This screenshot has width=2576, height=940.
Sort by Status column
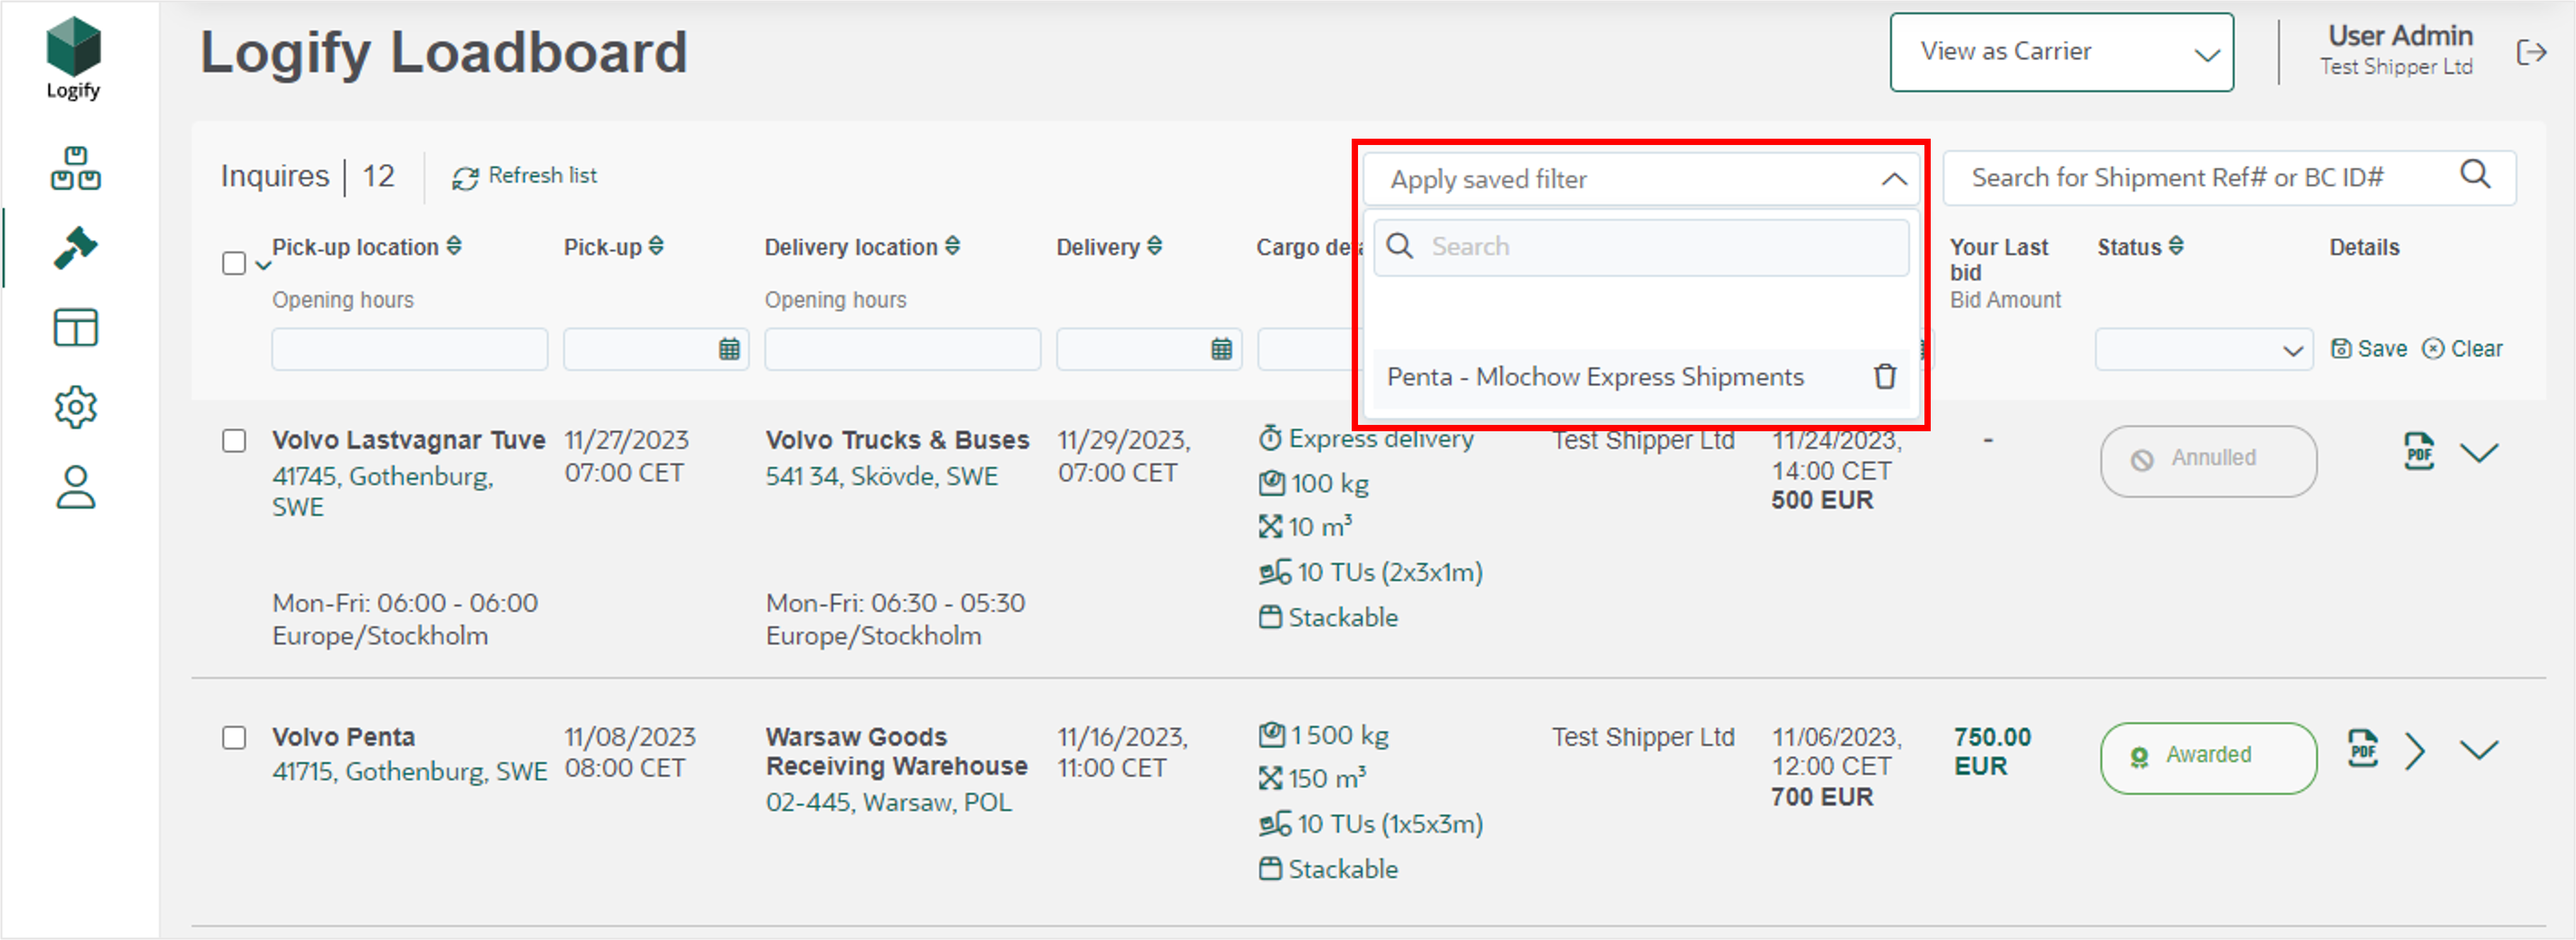click(2177, 246)
